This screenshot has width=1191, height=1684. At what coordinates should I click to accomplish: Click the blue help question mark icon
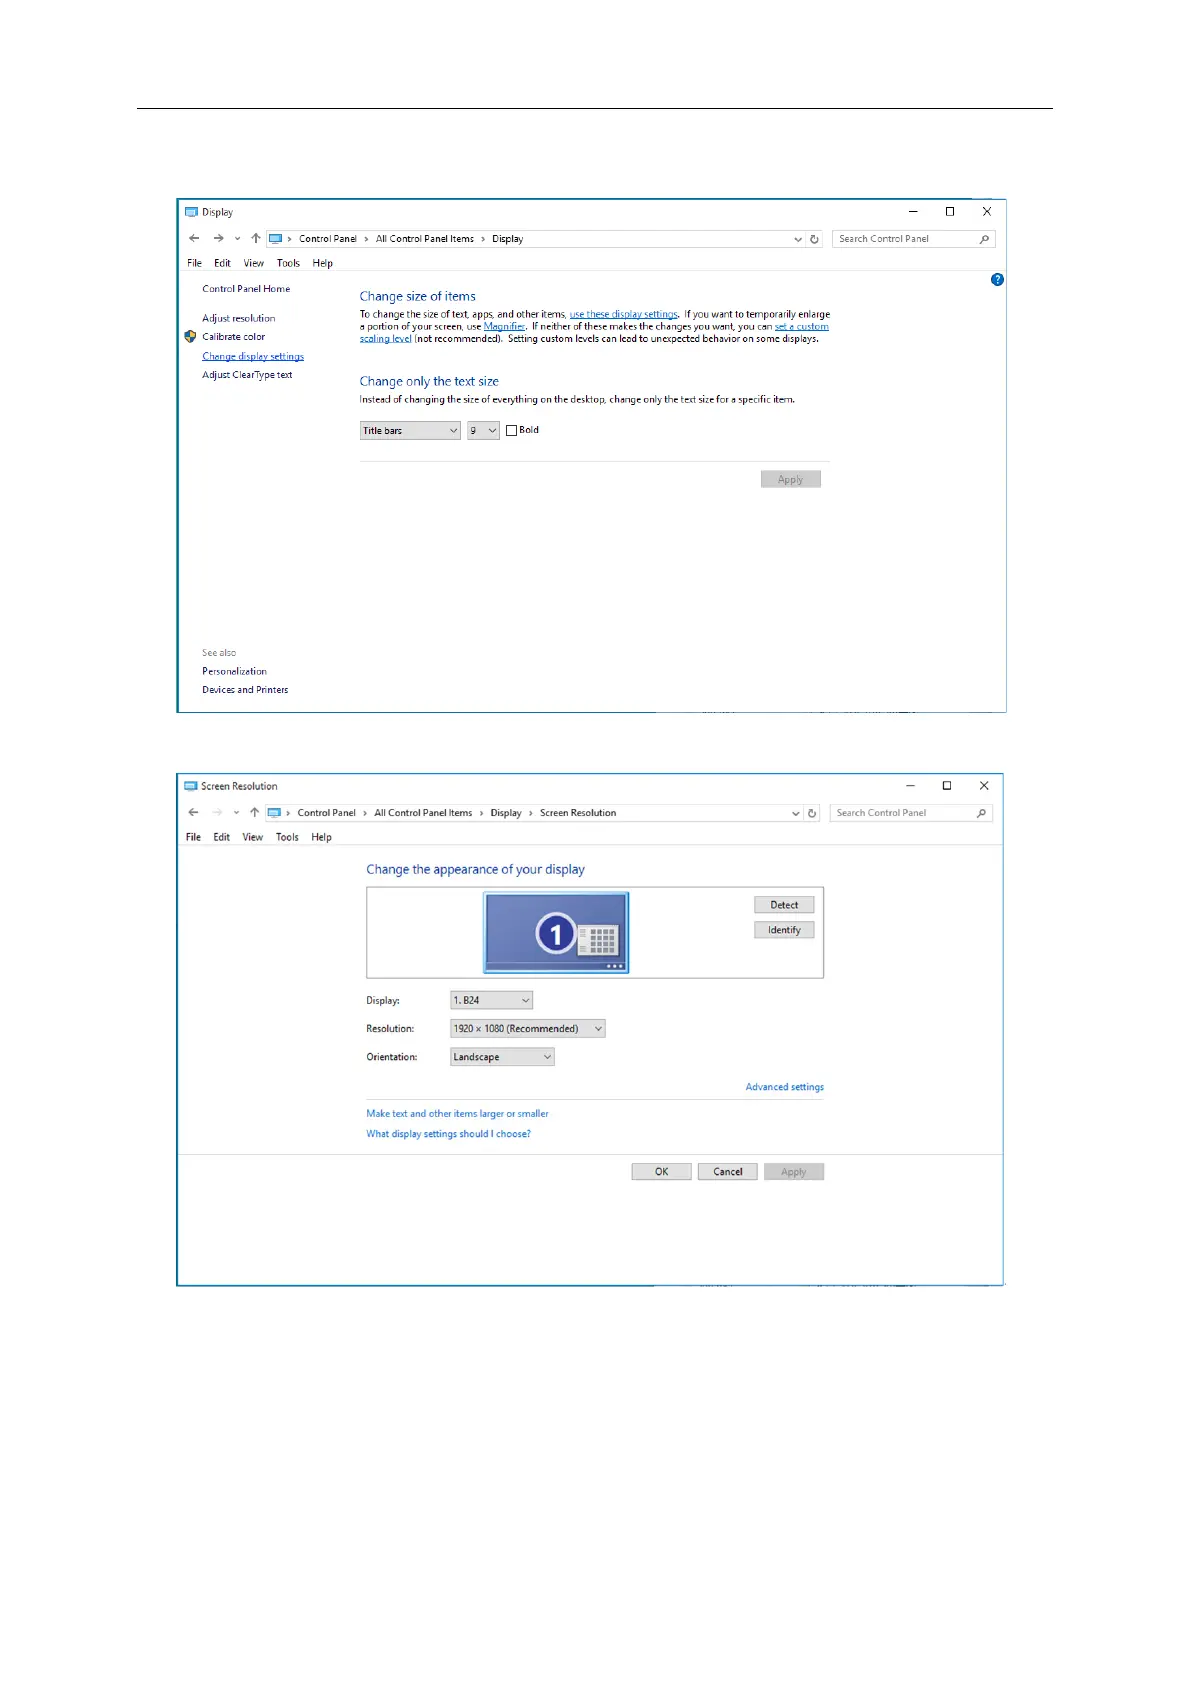coord(997,280)
